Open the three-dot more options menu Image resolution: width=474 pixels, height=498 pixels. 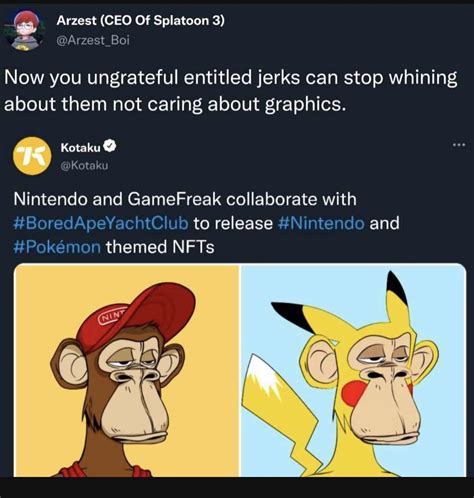pos(459,145)
